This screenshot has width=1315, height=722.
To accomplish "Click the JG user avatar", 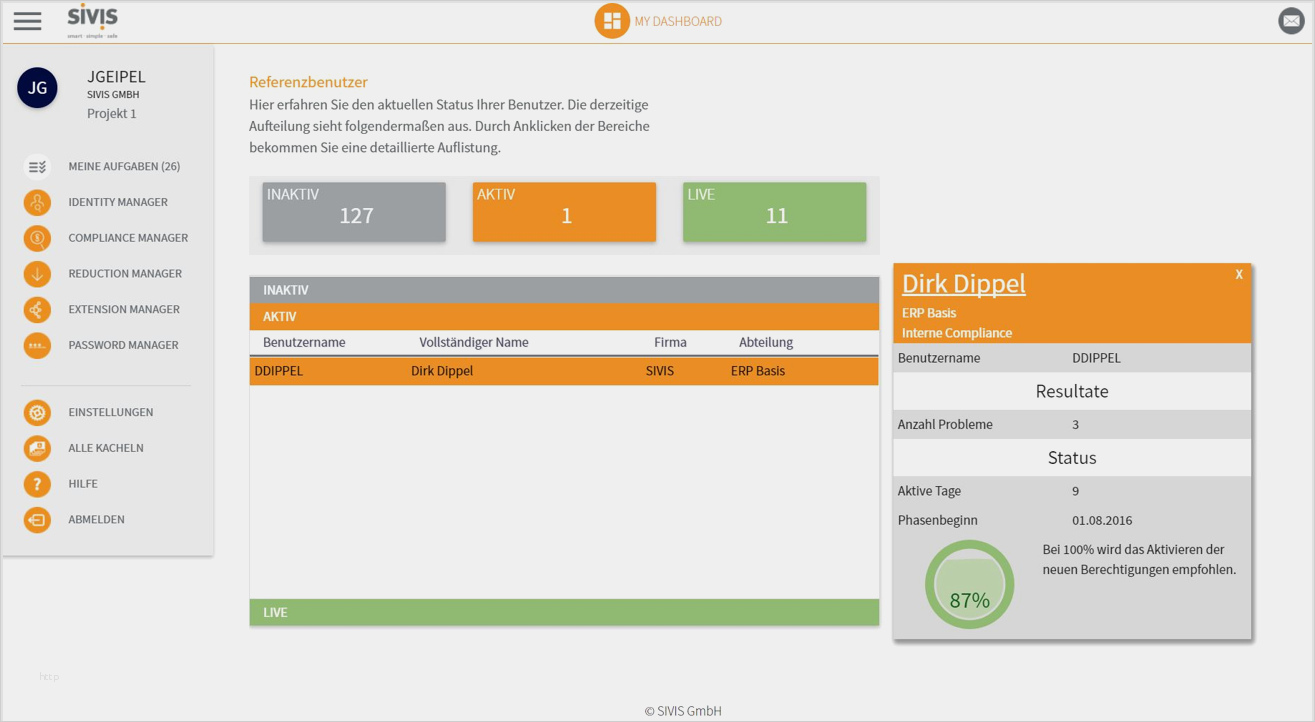I will 37,88.
